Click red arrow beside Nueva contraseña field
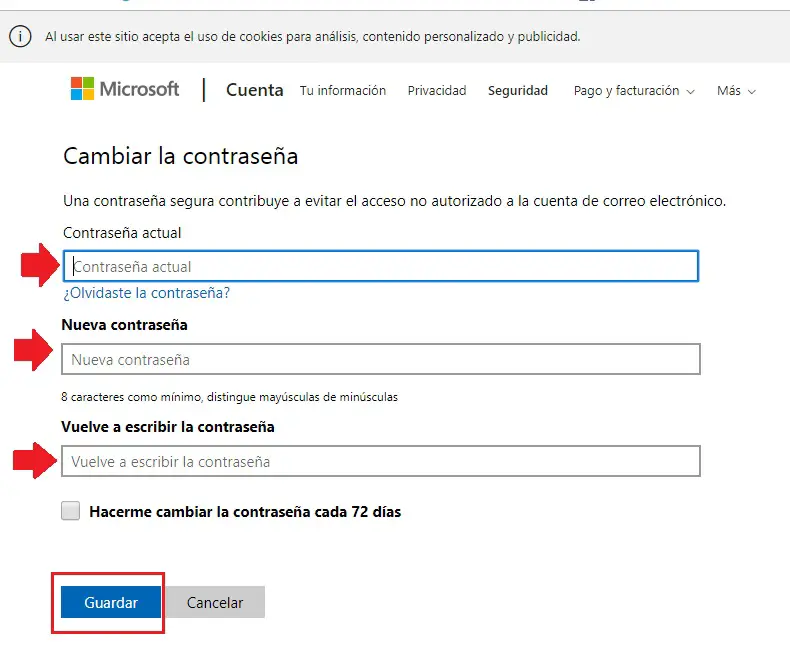 [x=31, y=351]
